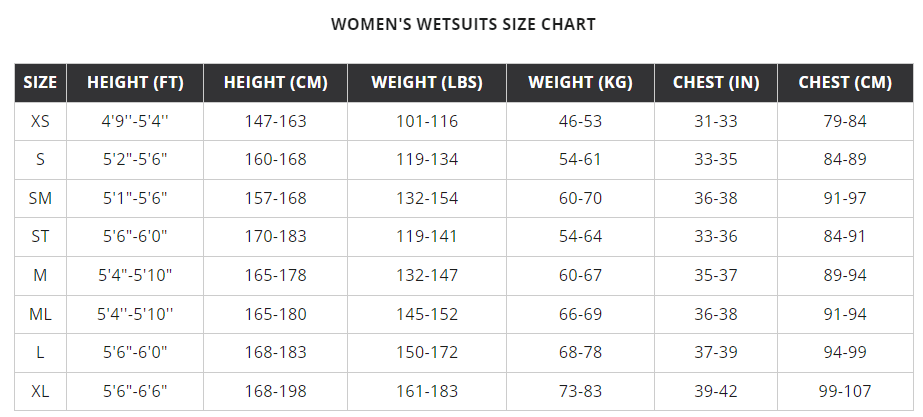923x417 pixels.
Task: Select the XL size row label
Action: point(40,391)
